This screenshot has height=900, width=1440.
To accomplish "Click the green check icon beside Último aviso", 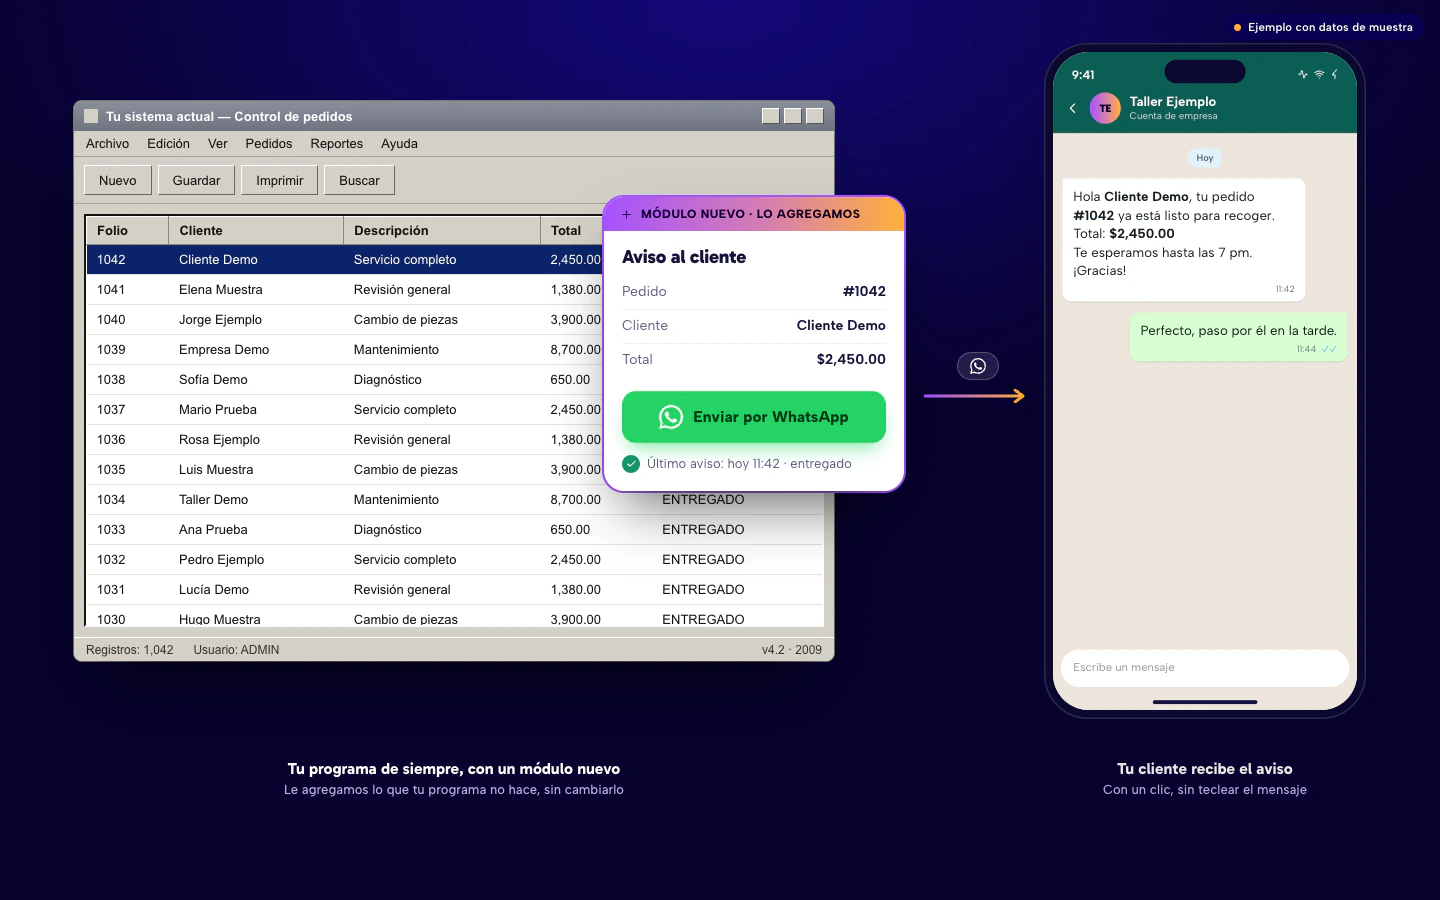I will 631,463.
